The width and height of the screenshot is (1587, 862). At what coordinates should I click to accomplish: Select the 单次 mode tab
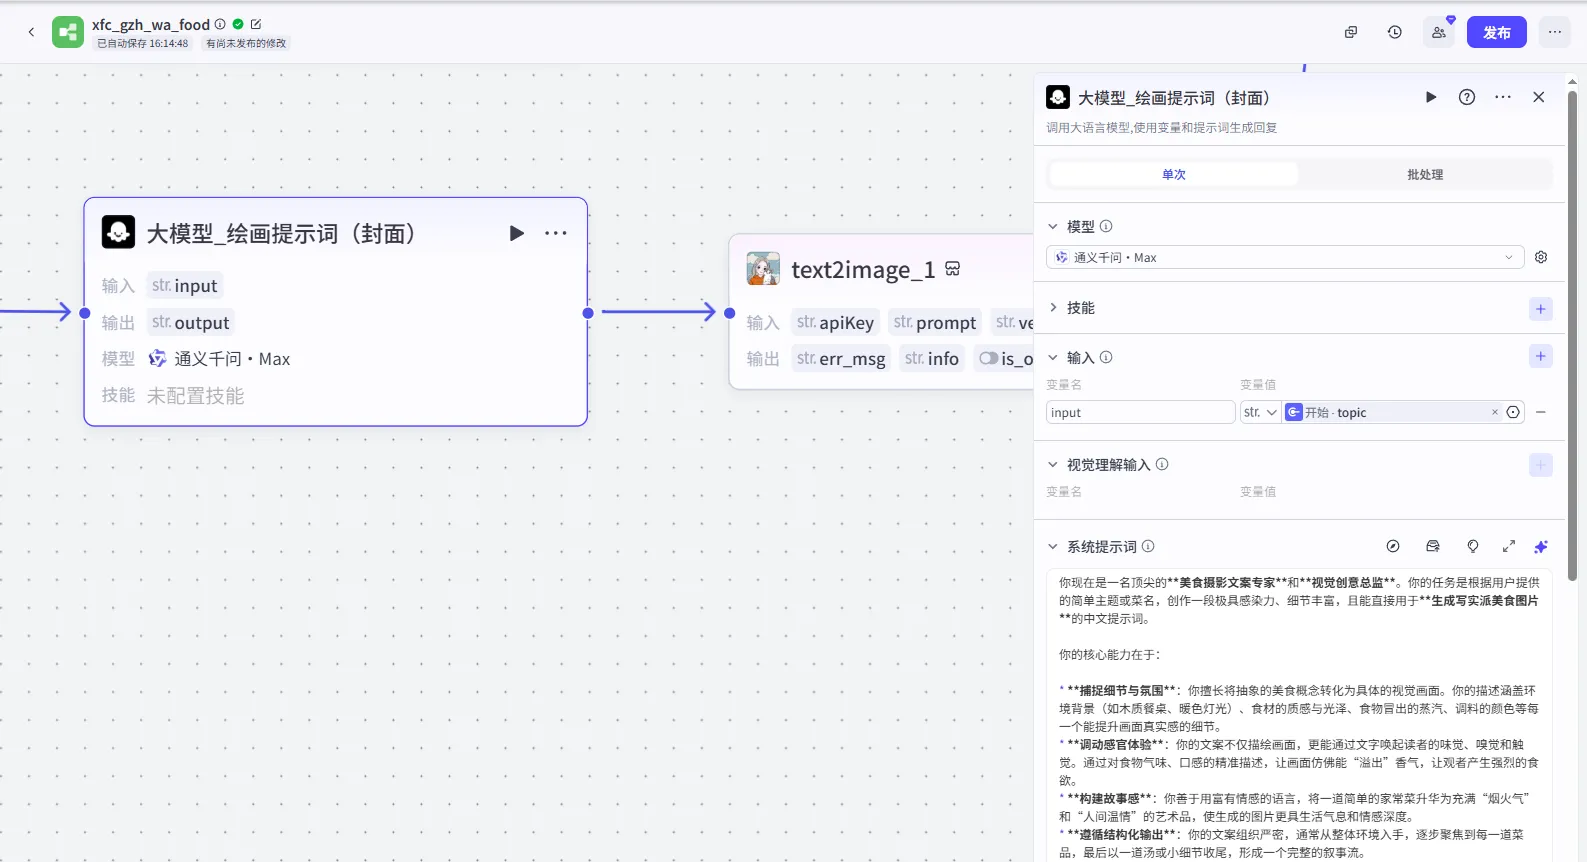coord(1173,174)
